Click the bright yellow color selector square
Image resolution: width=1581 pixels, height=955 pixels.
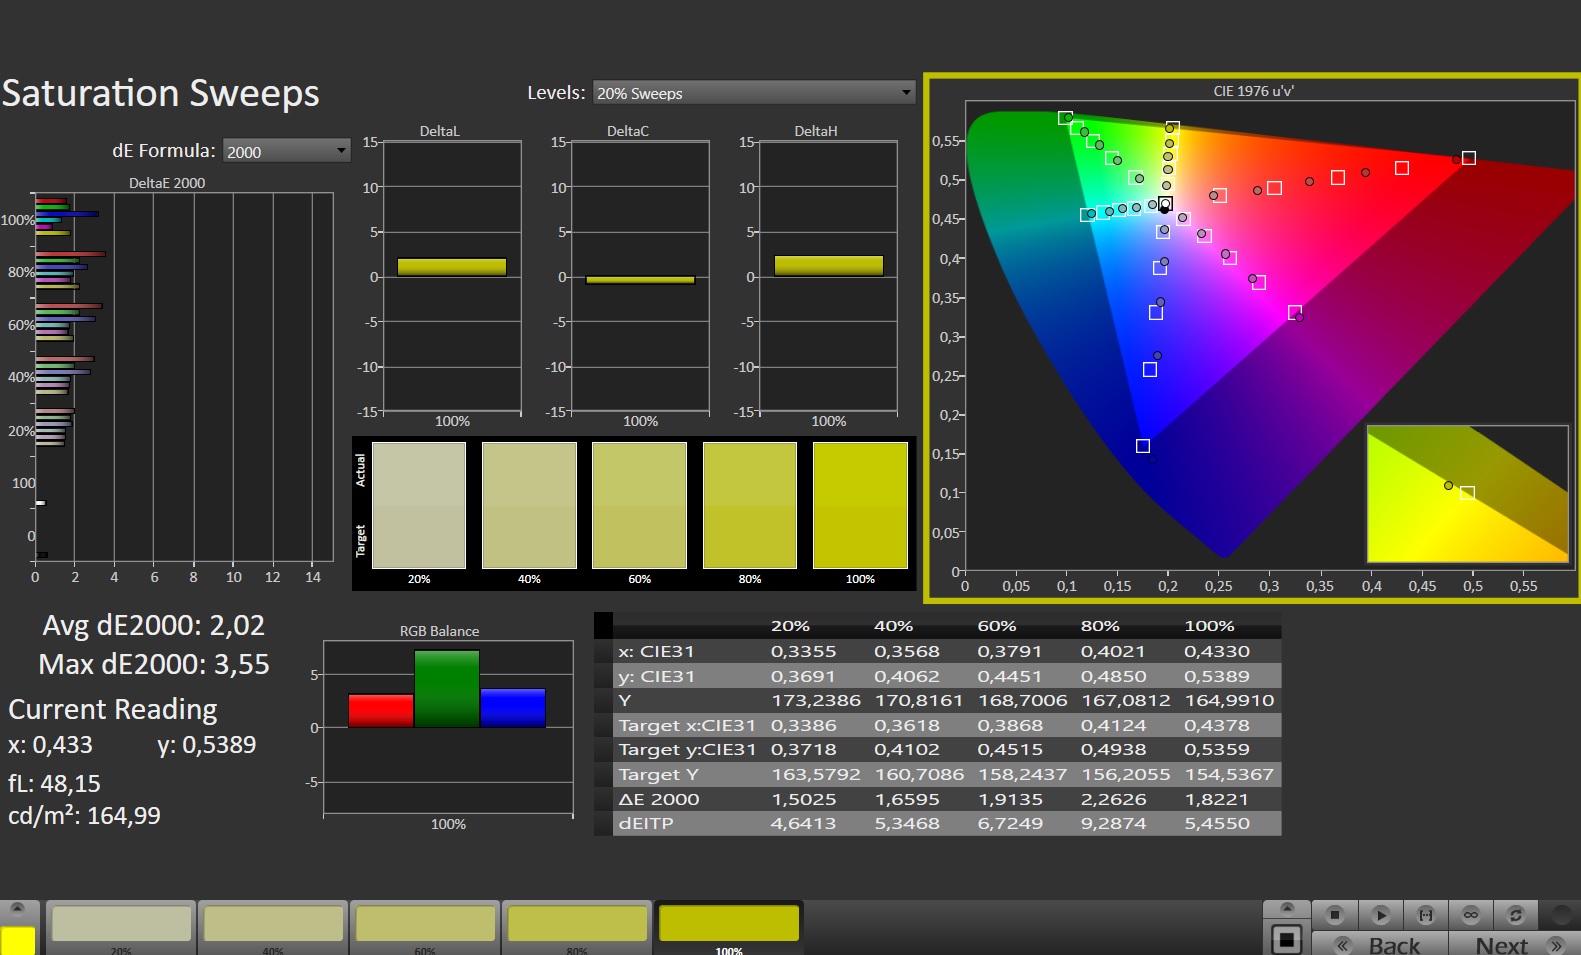click(17, 941)
